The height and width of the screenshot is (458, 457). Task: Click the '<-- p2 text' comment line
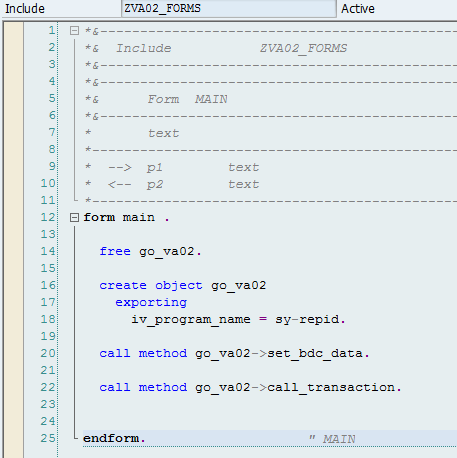coord(172,184)
